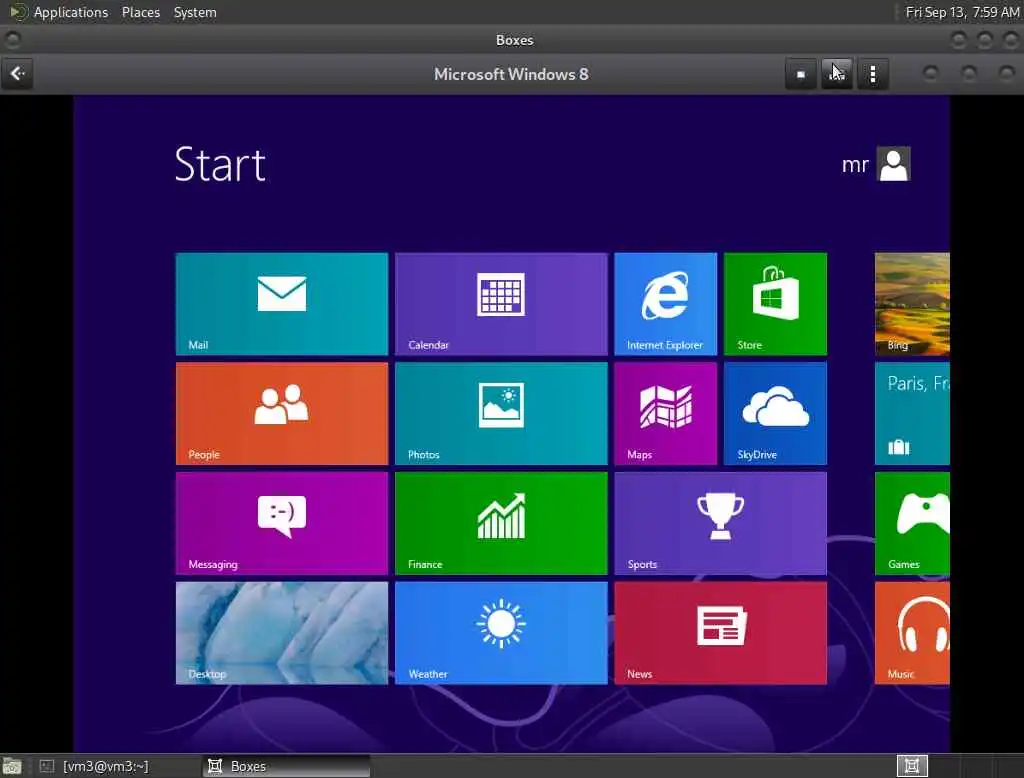Open the Applications menu
The height and width of the screenshot is (778, 1024).
71,12
